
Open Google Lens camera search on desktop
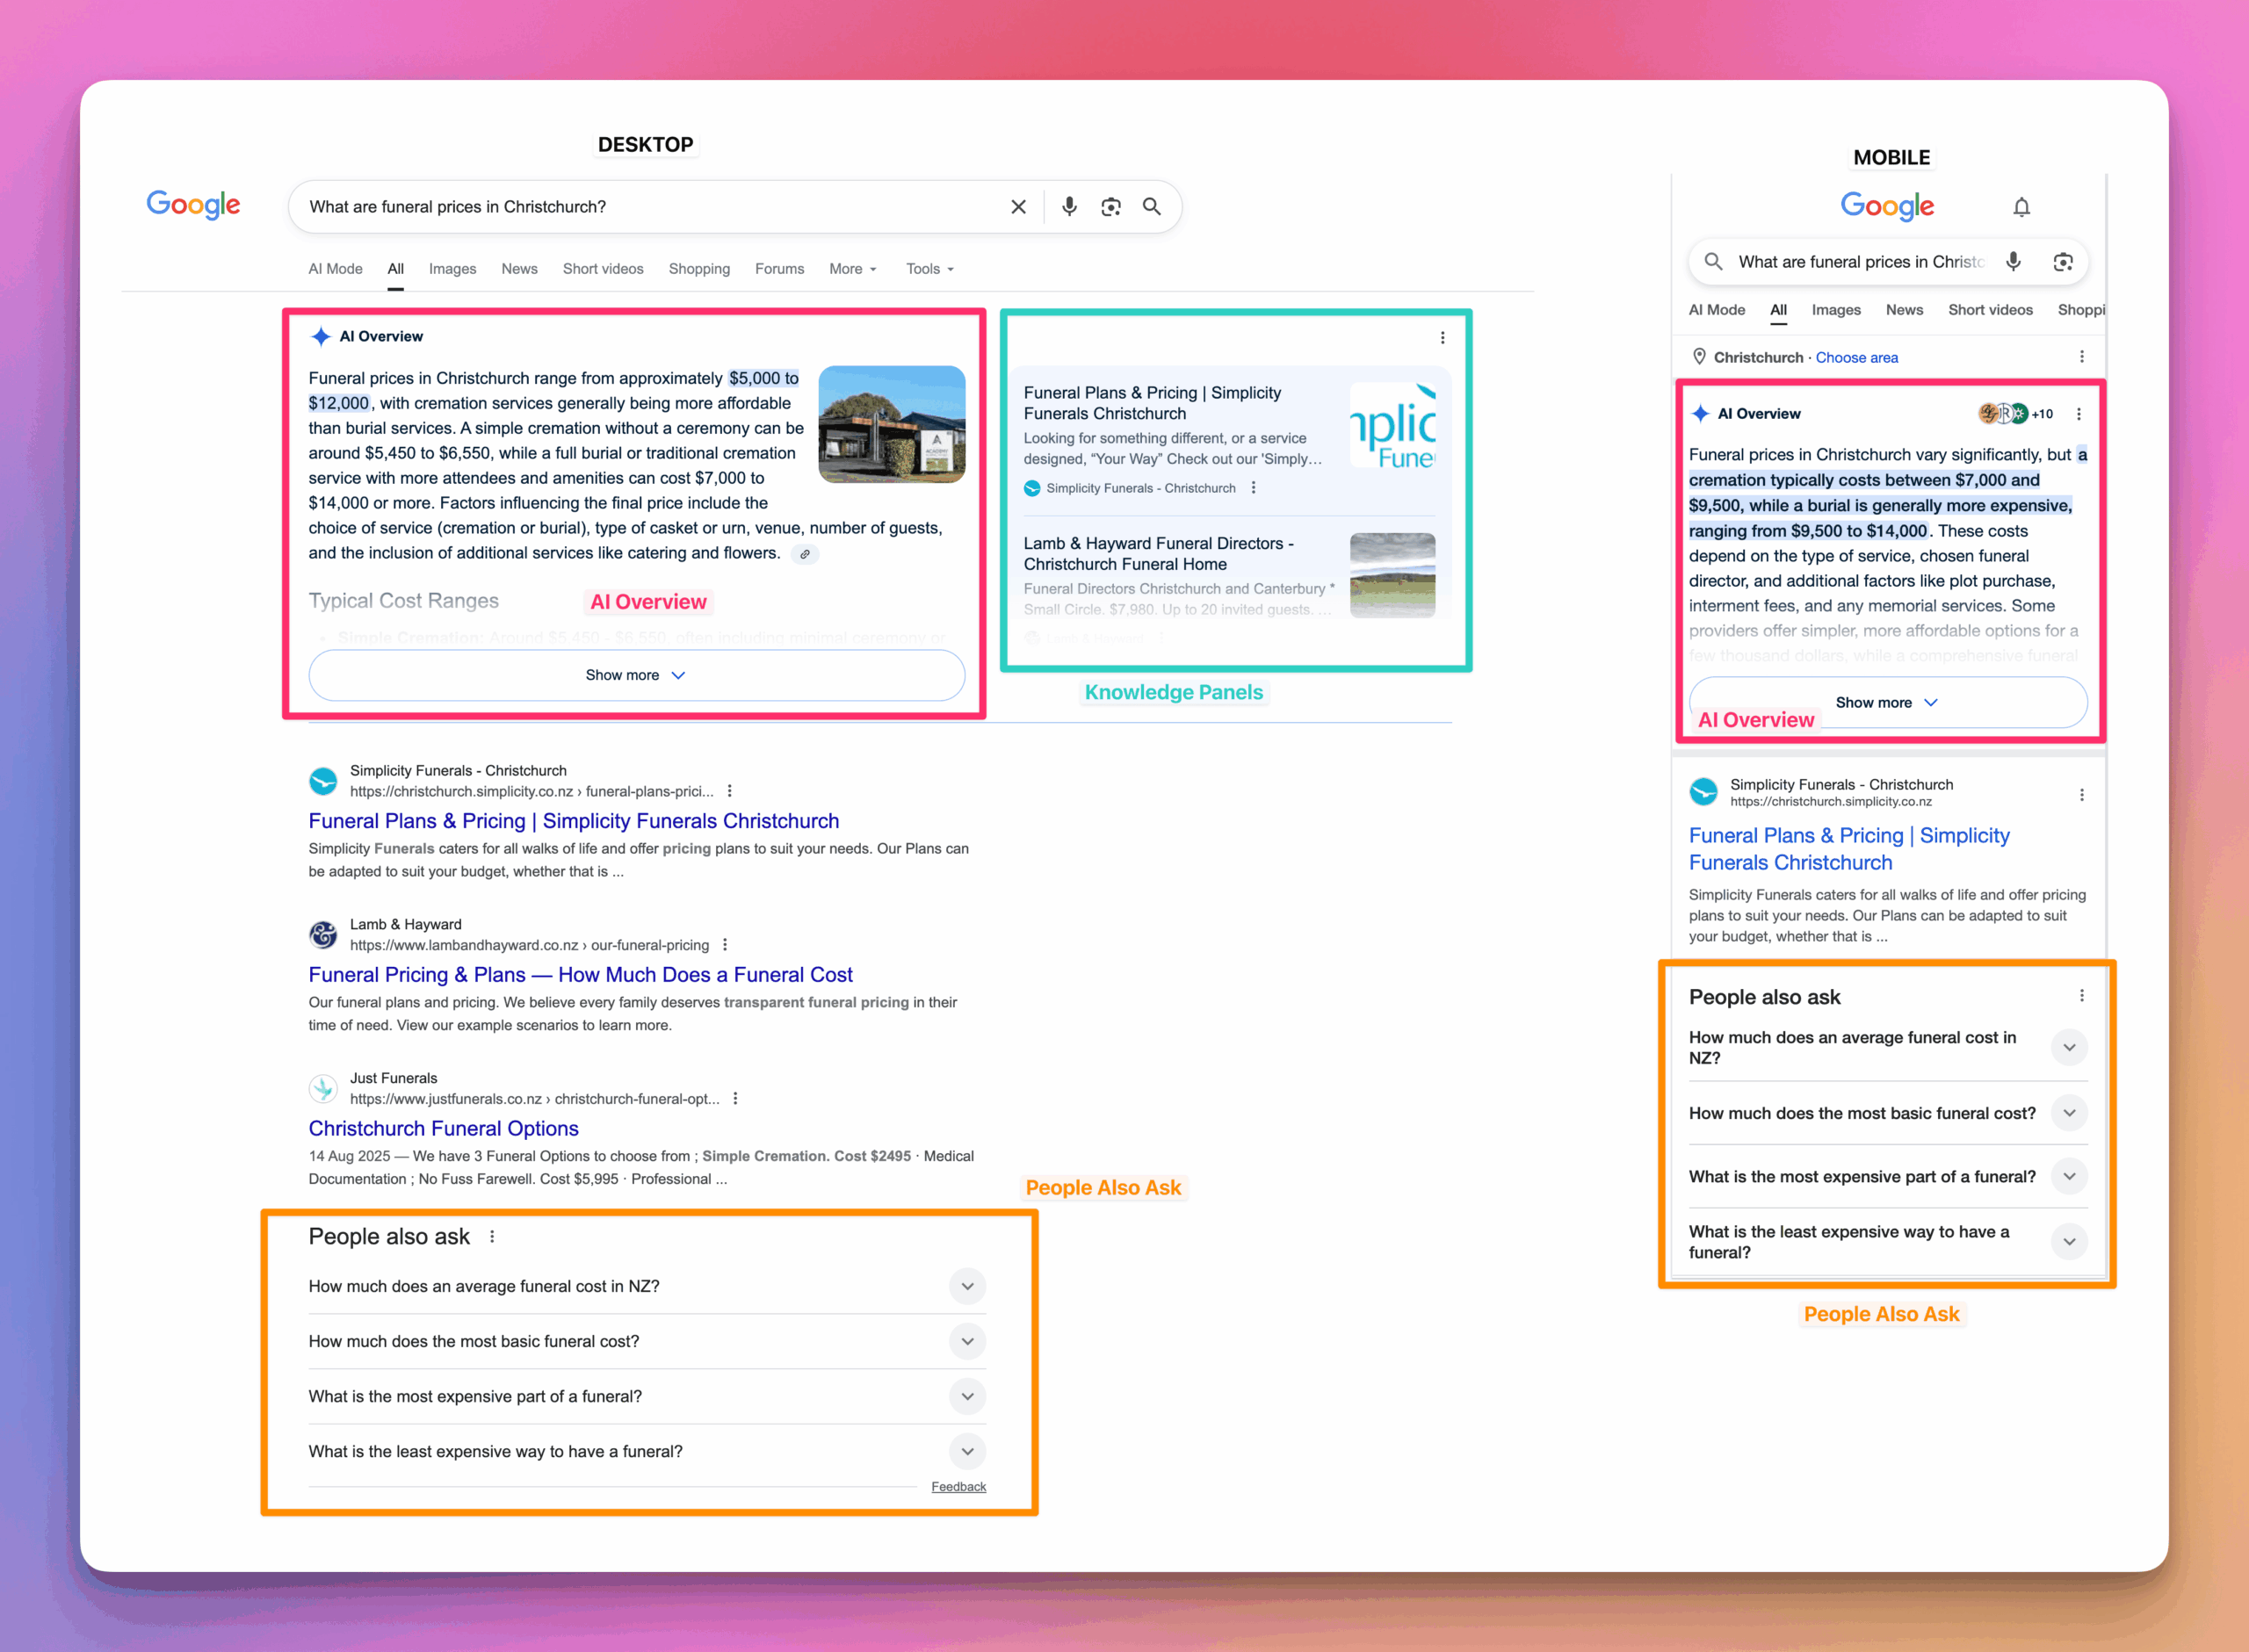coord(1110,207)
